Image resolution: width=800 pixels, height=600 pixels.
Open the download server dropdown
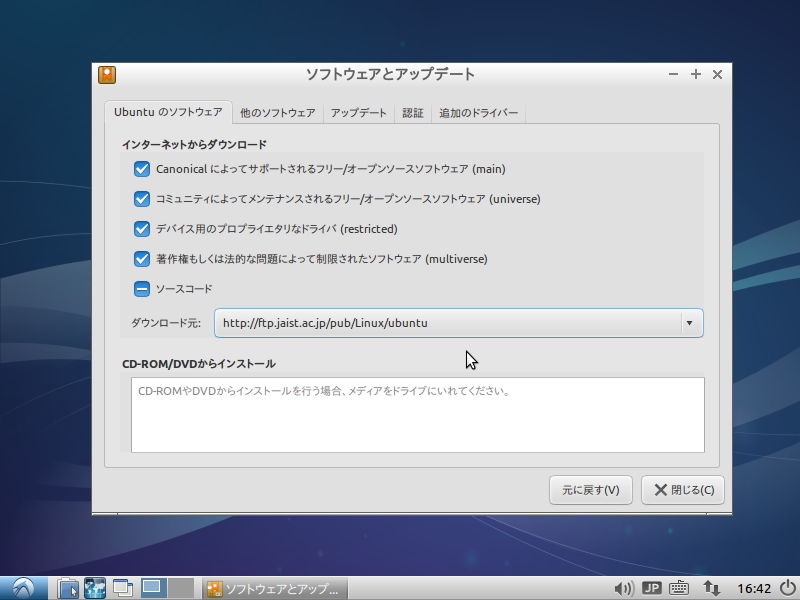click(x=689, y=323)
